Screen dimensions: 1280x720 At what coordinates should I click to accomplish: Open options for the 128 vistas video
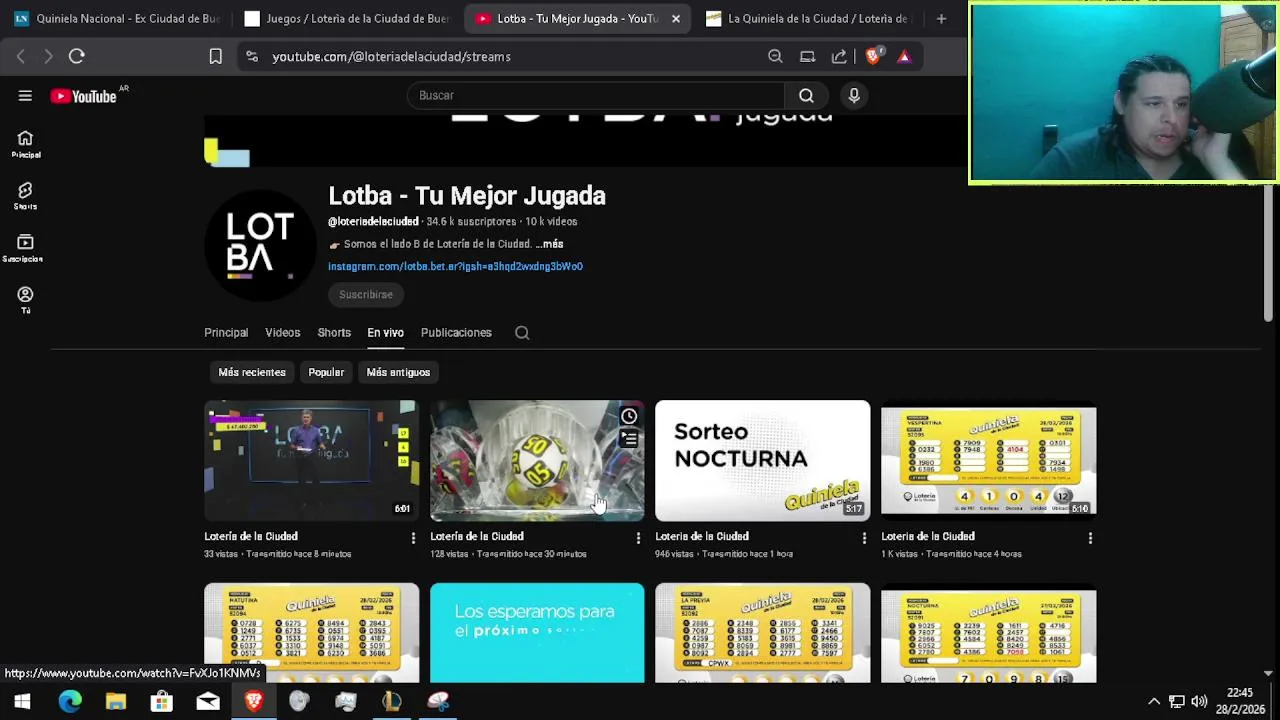click(x=638, y=538)
